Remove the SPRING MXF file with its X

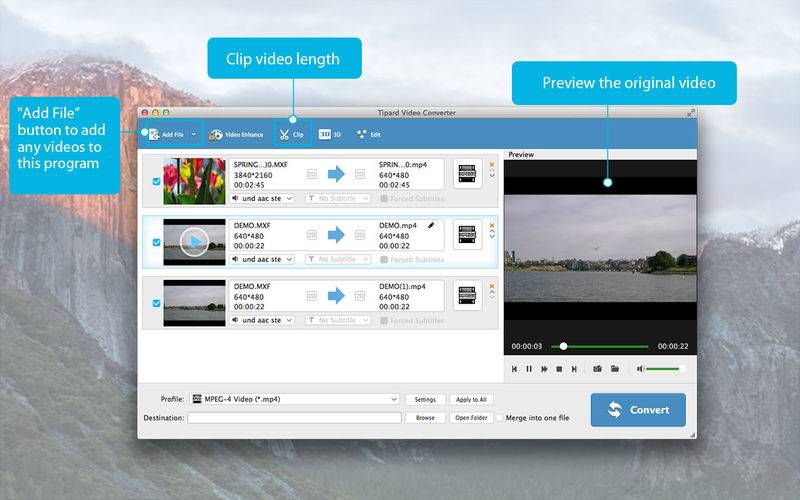(x=492, y=165)
